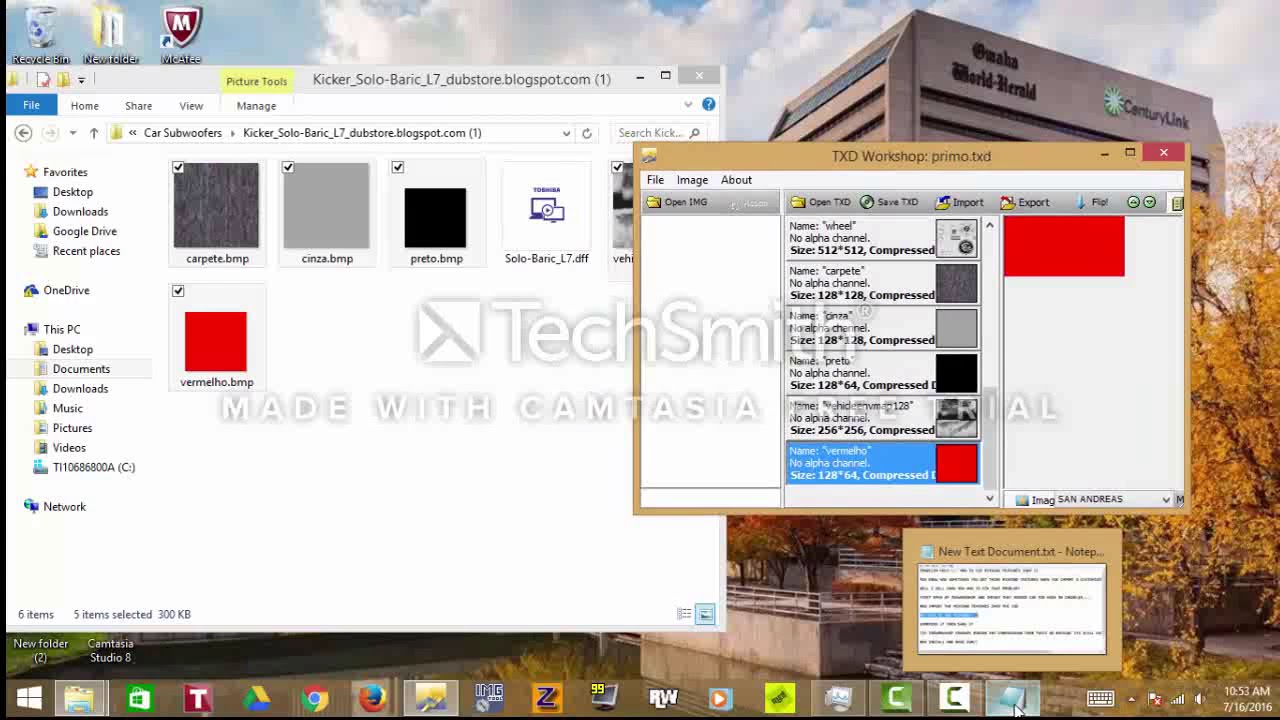Select the "carpete" texture entry
The height and width of the screenshot is (720, 1280).
[883, 283]
